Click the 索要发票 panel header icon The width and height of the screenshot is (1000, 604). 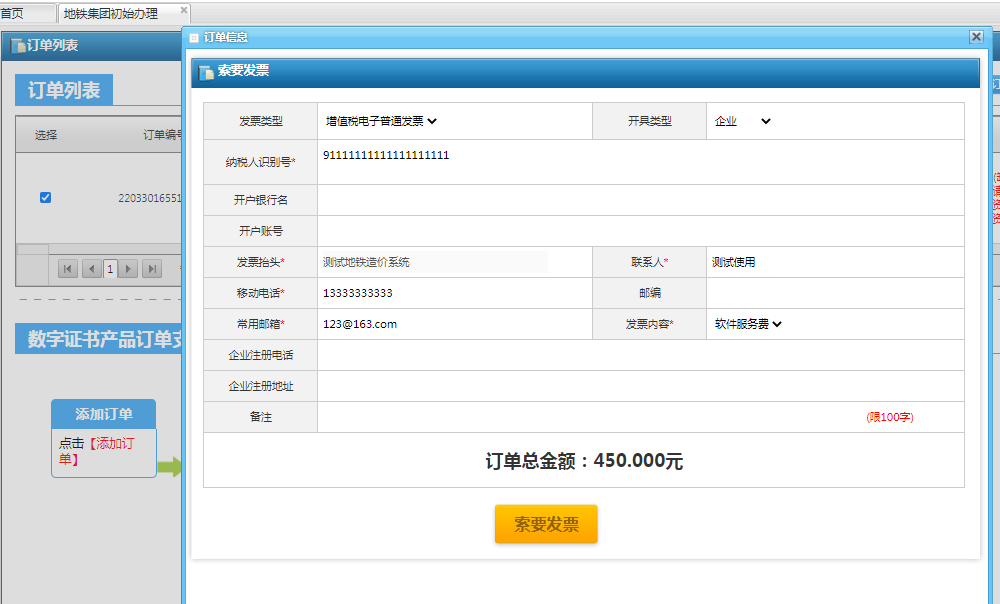pyautogui.click(x=206, y=72)
